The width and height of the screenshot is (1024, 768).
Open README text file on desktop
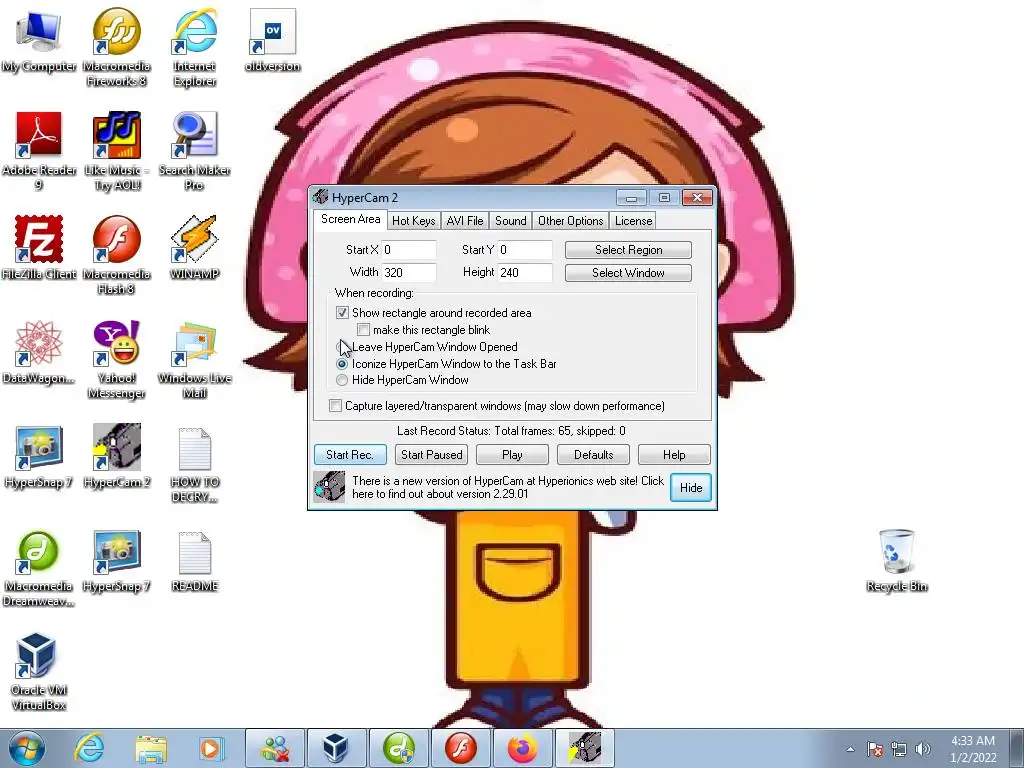click(x=195, y=560)
